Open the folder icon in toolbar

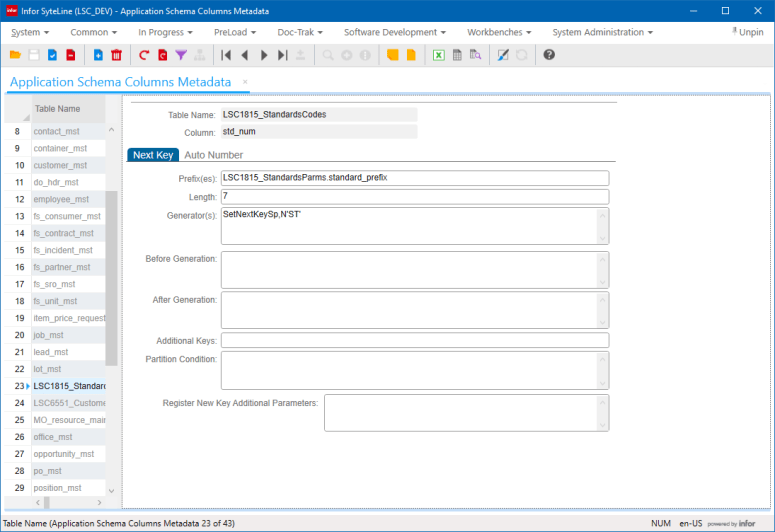click(x=15, y=55)
